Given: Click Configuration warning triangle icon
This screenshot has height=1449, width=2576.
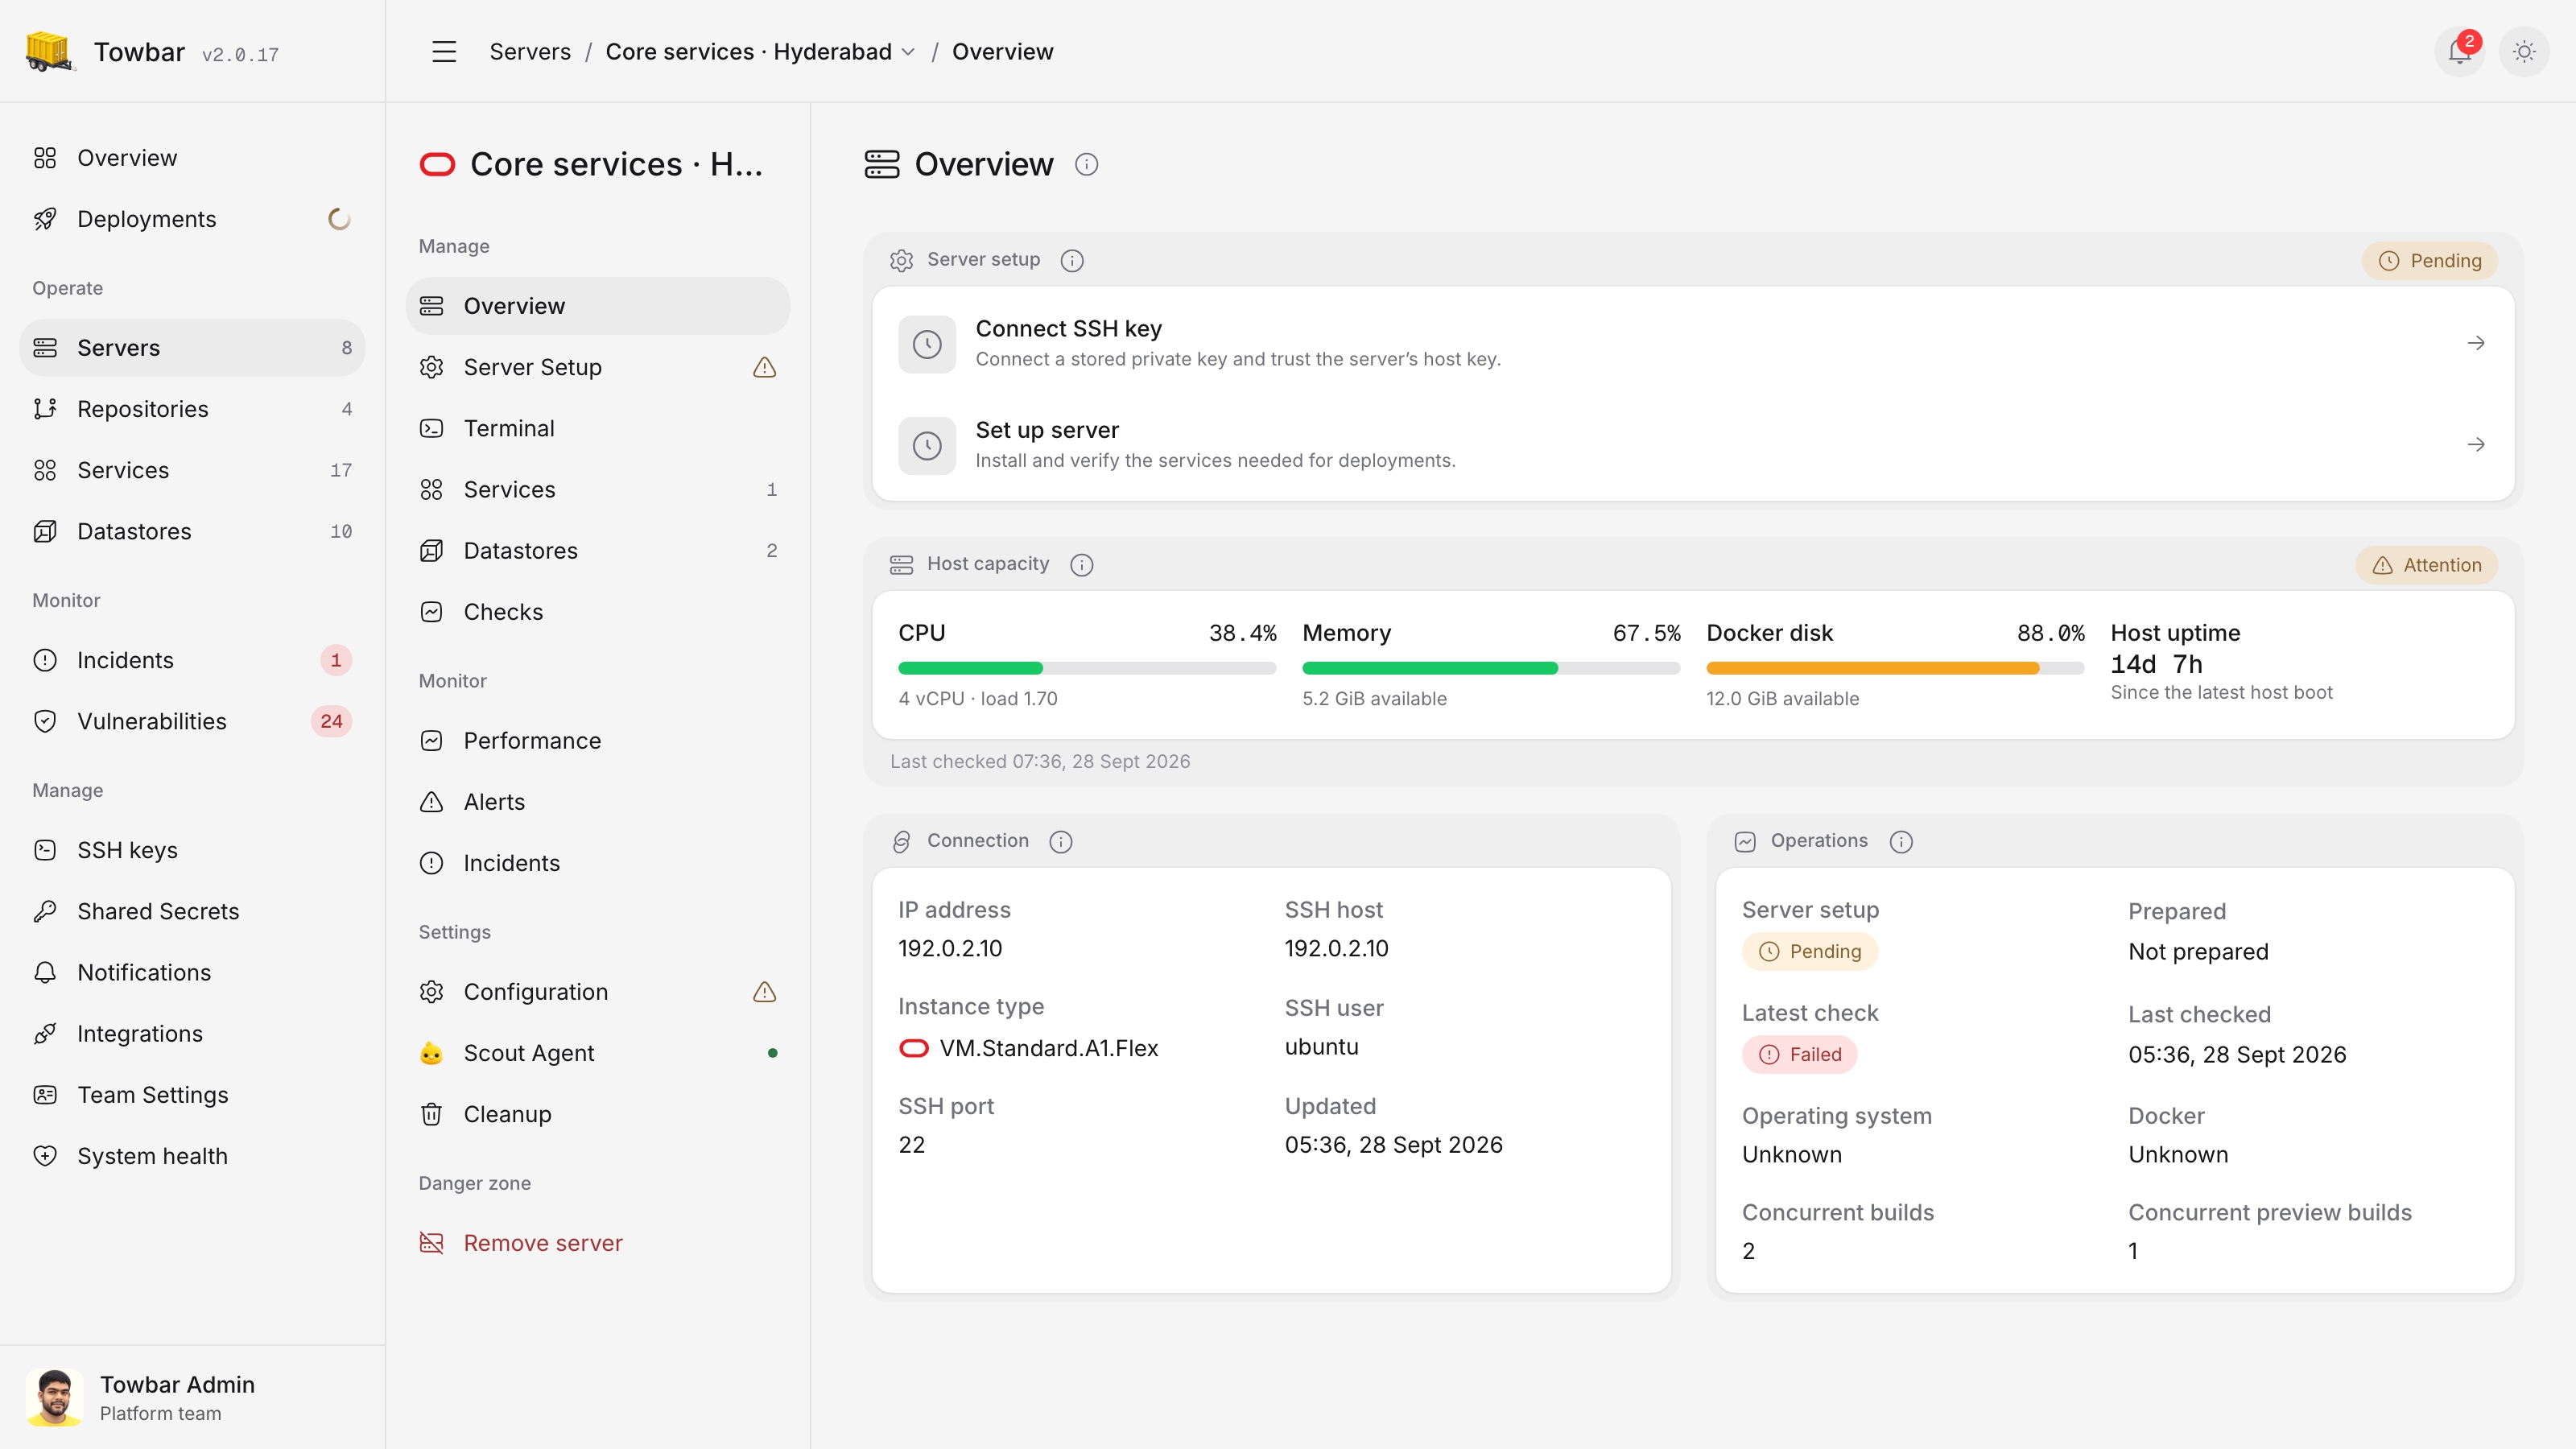Looking at the screenshot, I should click(764, 991).
